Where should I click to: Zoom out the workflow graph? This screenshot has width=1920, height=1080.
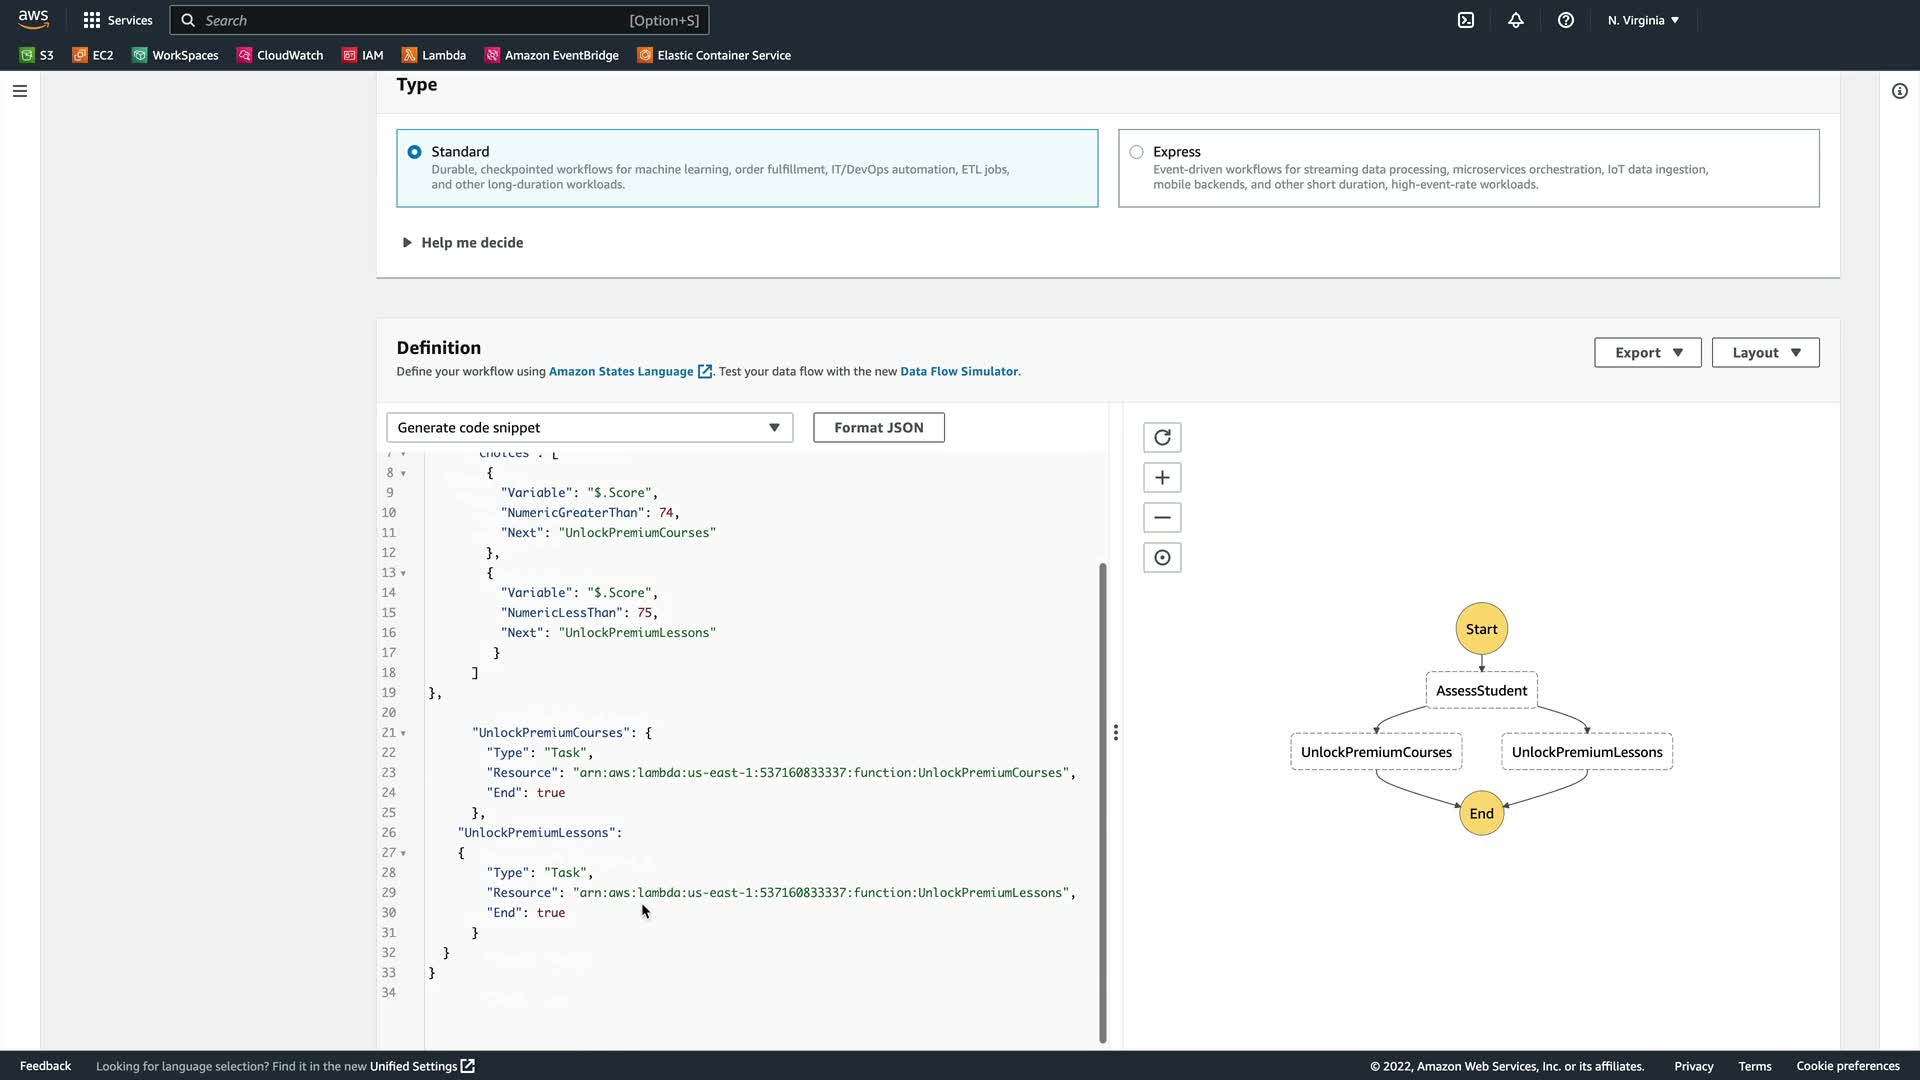point(1162,518)
